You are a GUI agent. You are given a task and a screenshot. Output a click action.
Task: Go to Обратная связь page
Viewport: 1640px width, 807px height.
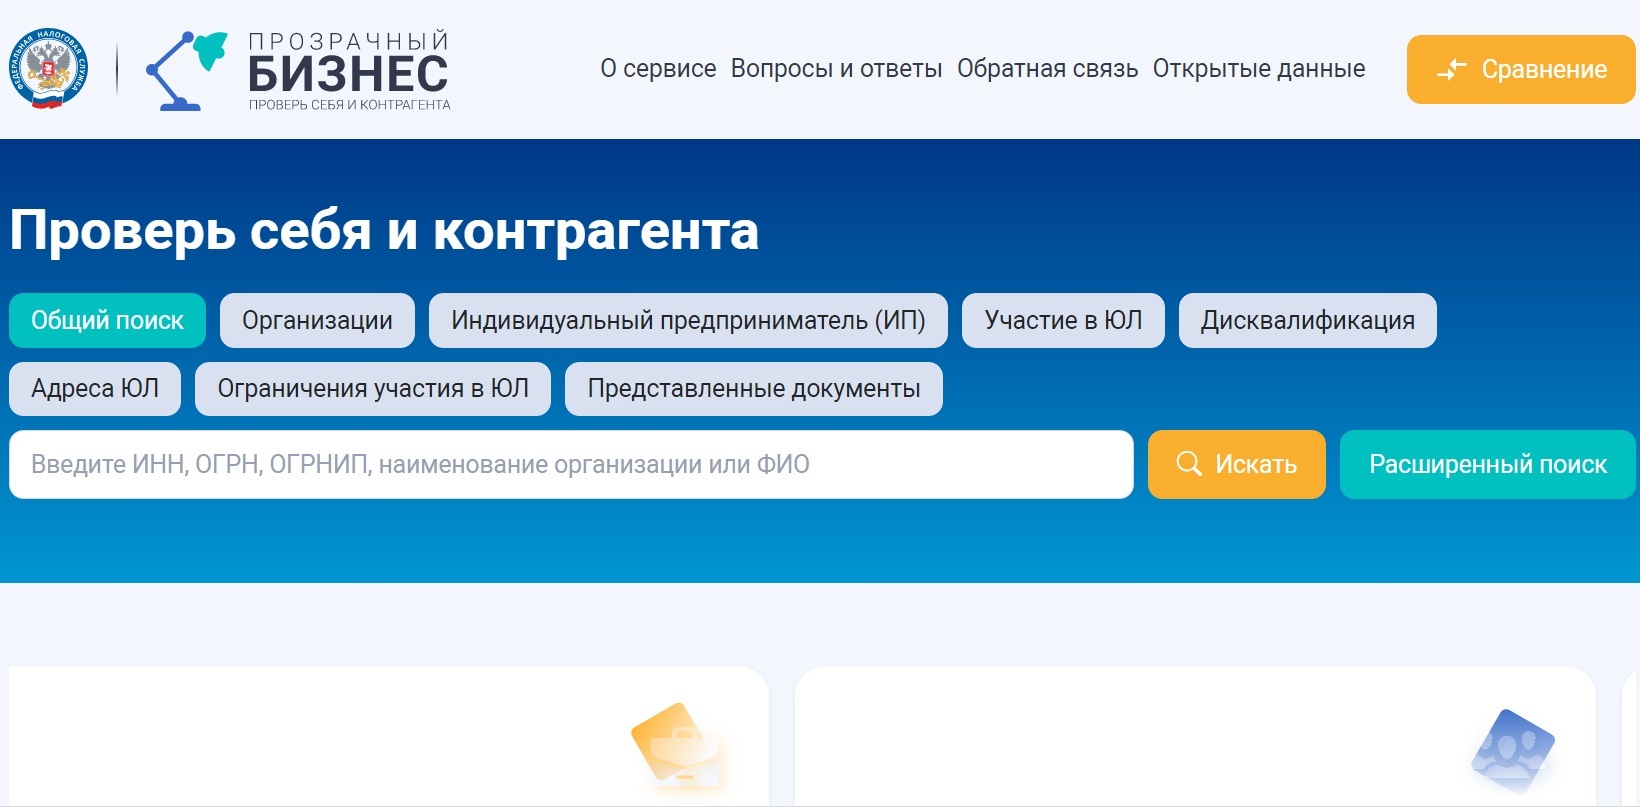pos(1047,69)
